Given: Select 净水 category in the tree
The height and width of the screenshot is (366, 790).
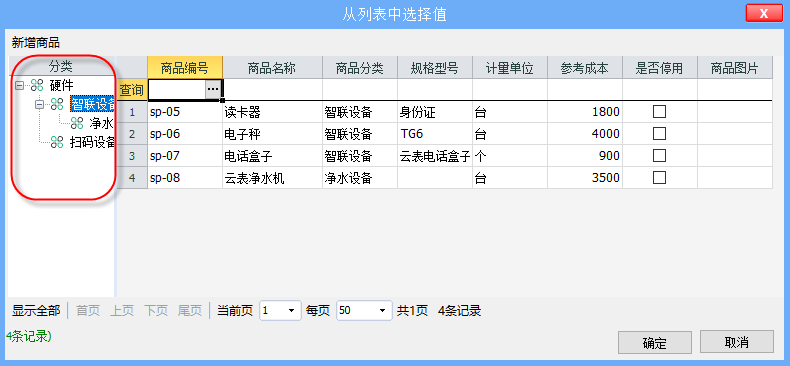Looking at the screenshot, I should [x=101, y=123].
